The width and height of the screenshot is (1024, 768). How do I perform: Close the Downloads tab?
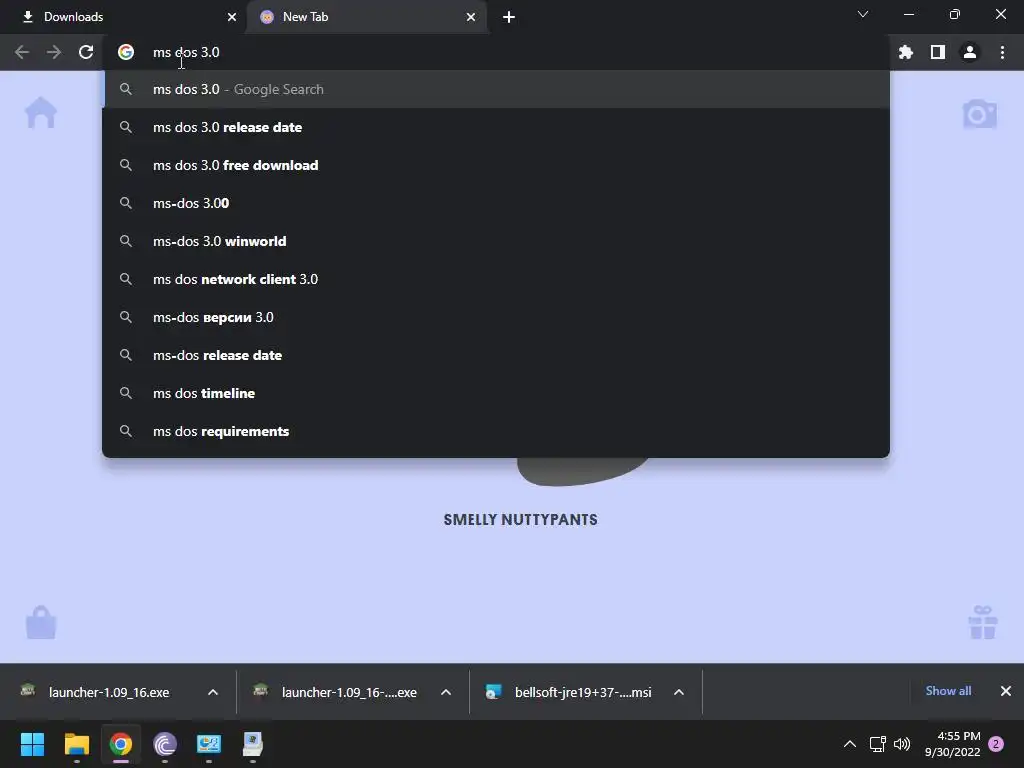click(232, 17)
